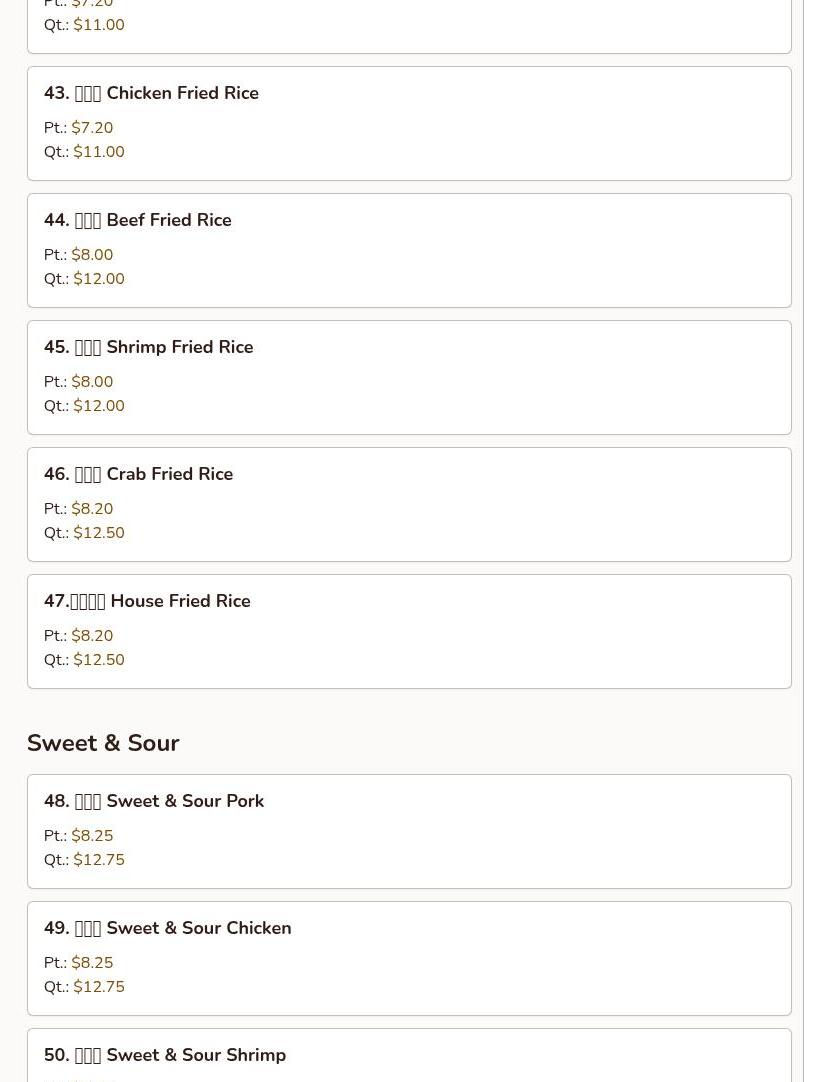
Task: Choose Crab Fried Rice pint price $8.20
Action: click(92, 509)
